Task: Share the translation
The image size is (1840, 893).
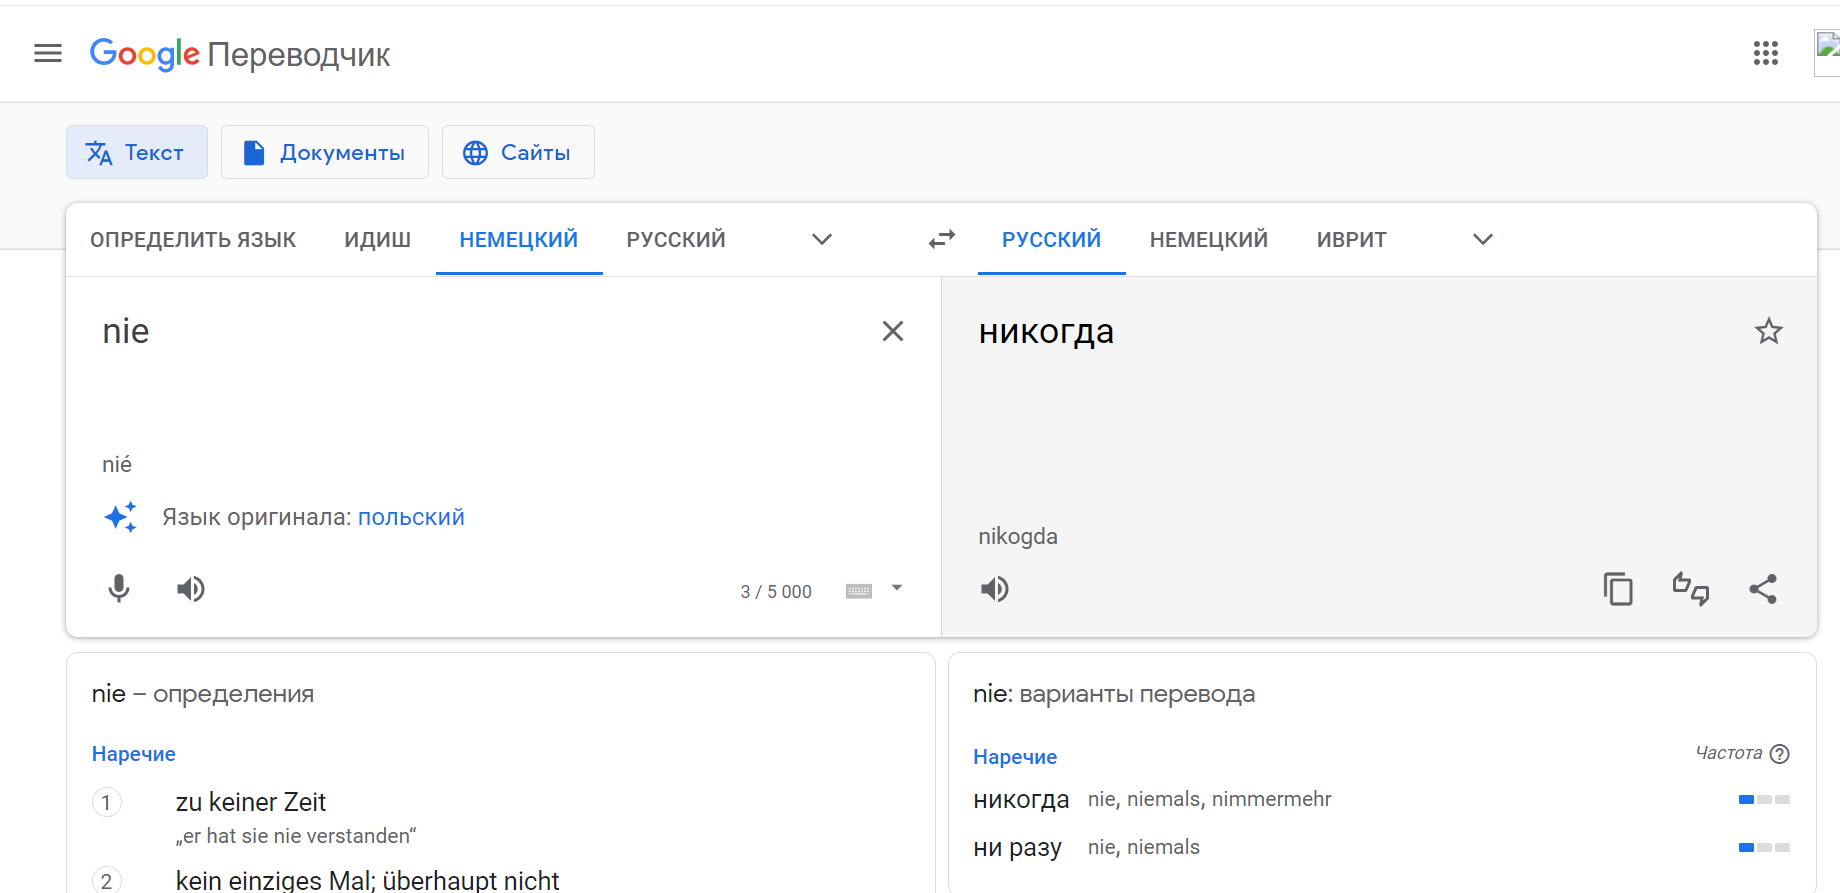Action: pyautogui.click(x=1763, y=589)
